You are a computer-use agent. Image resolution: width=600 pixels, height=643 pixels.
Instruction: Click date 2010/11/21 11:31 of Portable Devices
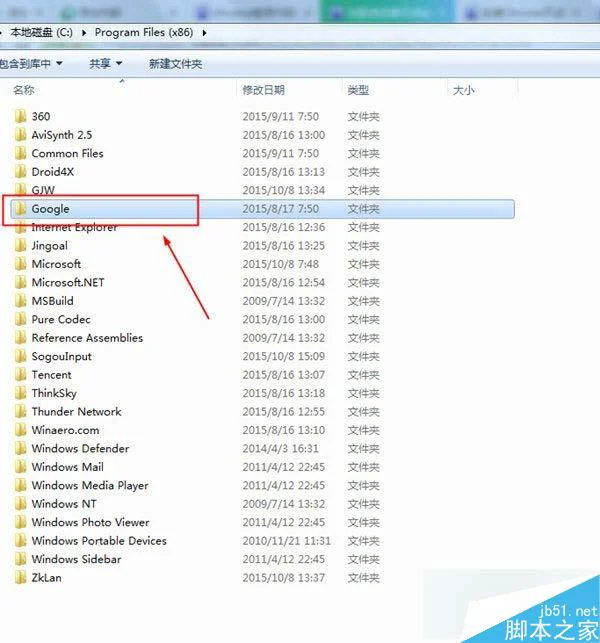pyautogui.click(x=286, y=541)
